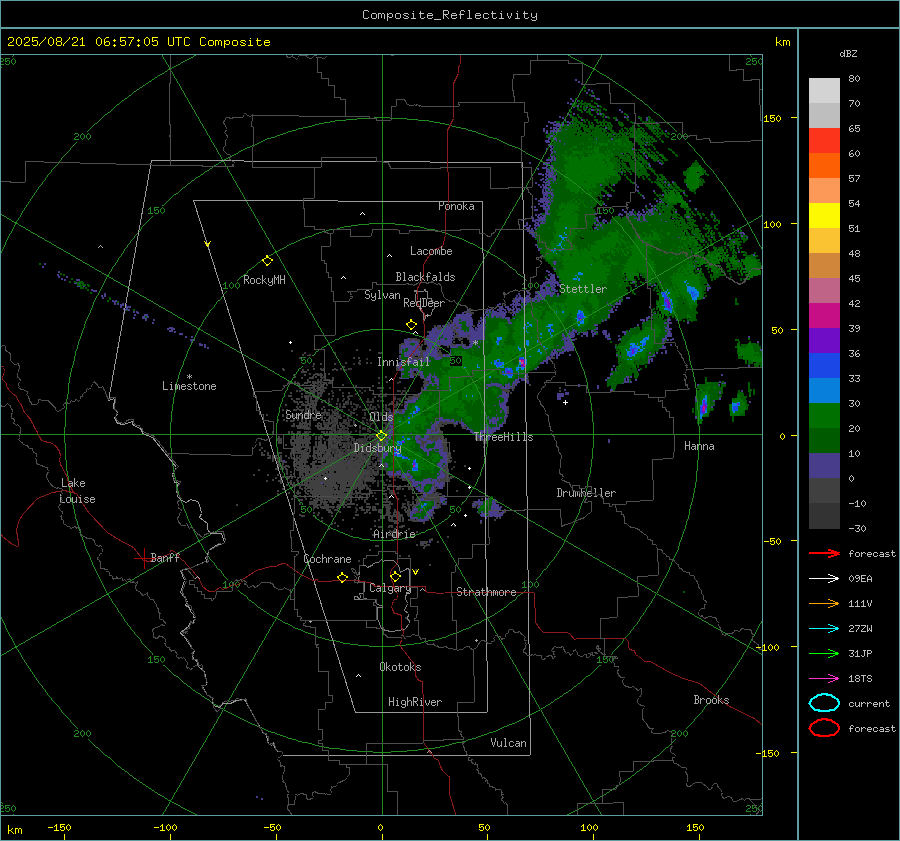Click the asterisk marker above Limestone
The height and width of the screenshot is (841, 900).
189,377
